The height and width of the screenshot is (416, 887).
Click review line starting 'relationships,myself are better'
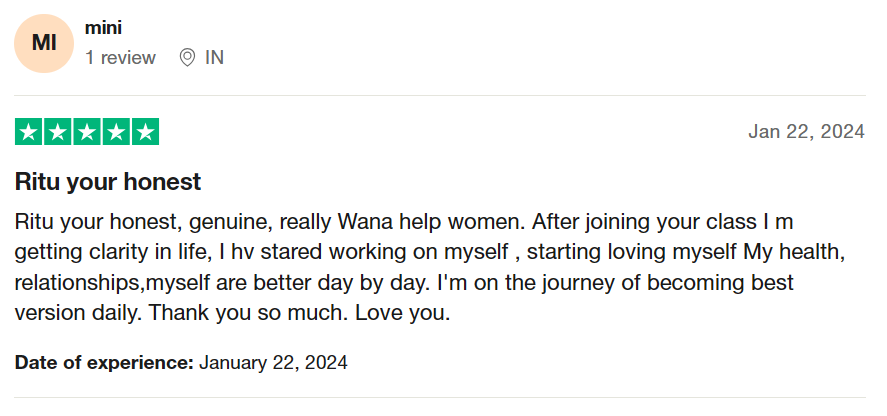click(404, 282)
